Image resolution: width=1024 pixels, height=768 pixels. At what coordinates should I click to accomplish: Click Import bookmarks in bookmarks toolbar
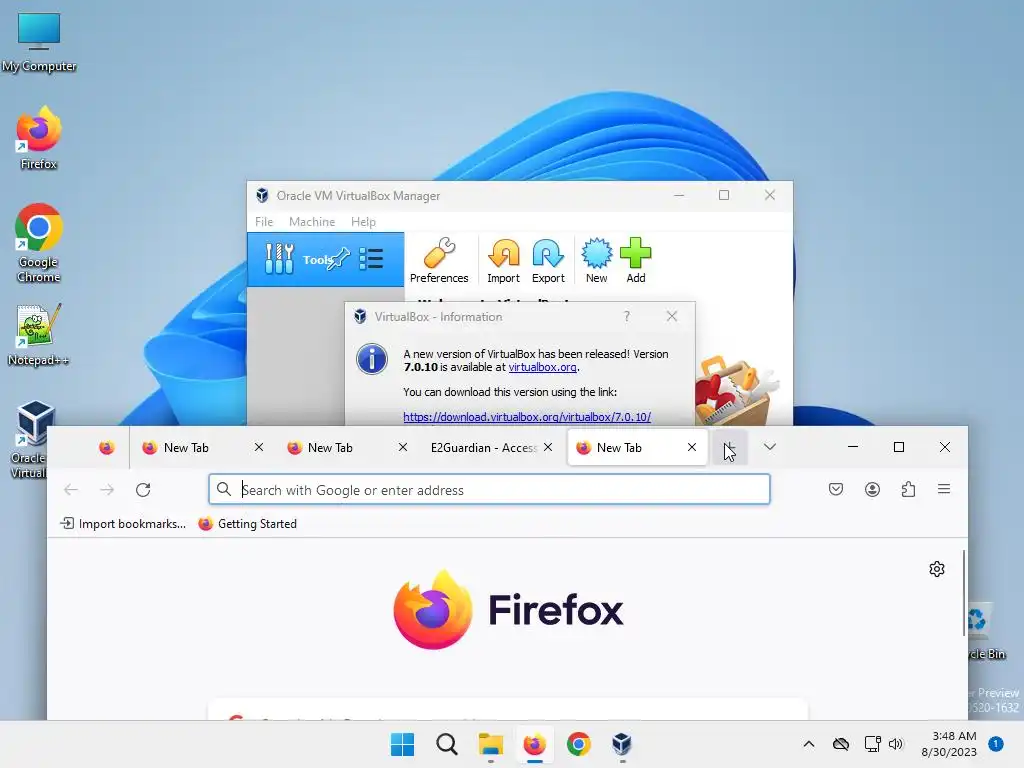pos(123,524)
